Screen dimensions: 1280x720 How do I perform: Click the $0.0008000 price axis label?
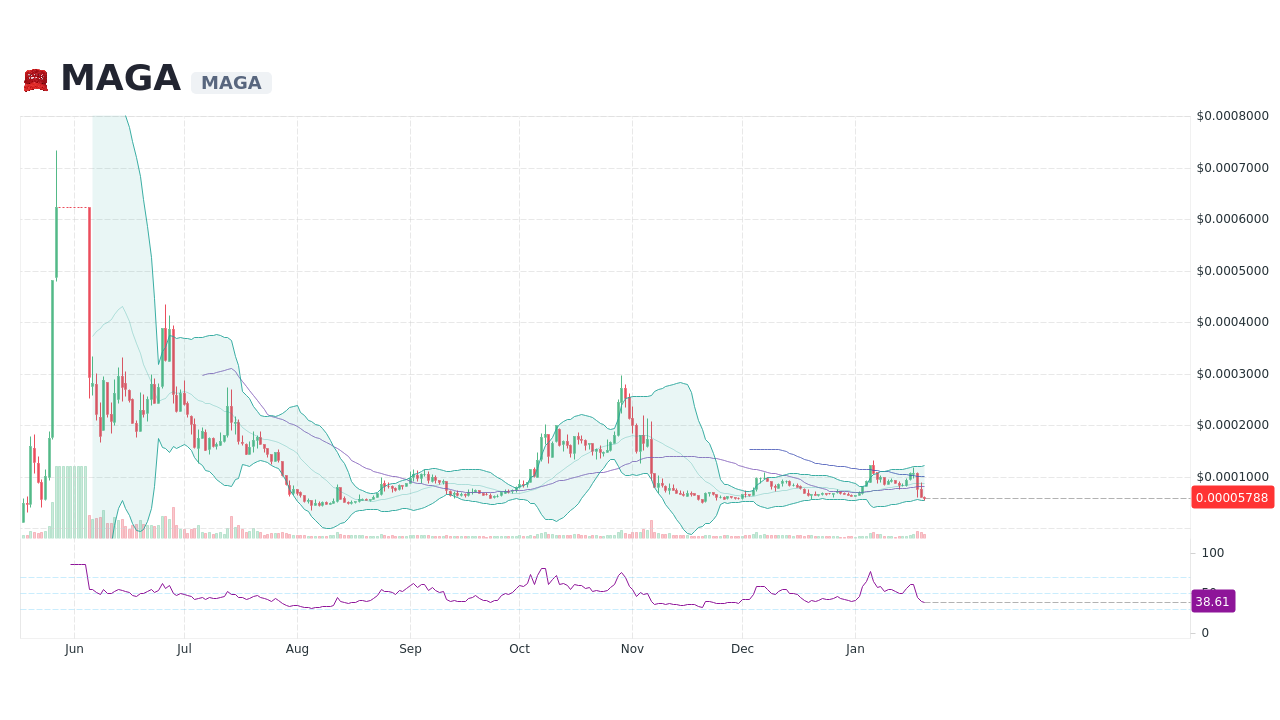tap(1232, 116)
